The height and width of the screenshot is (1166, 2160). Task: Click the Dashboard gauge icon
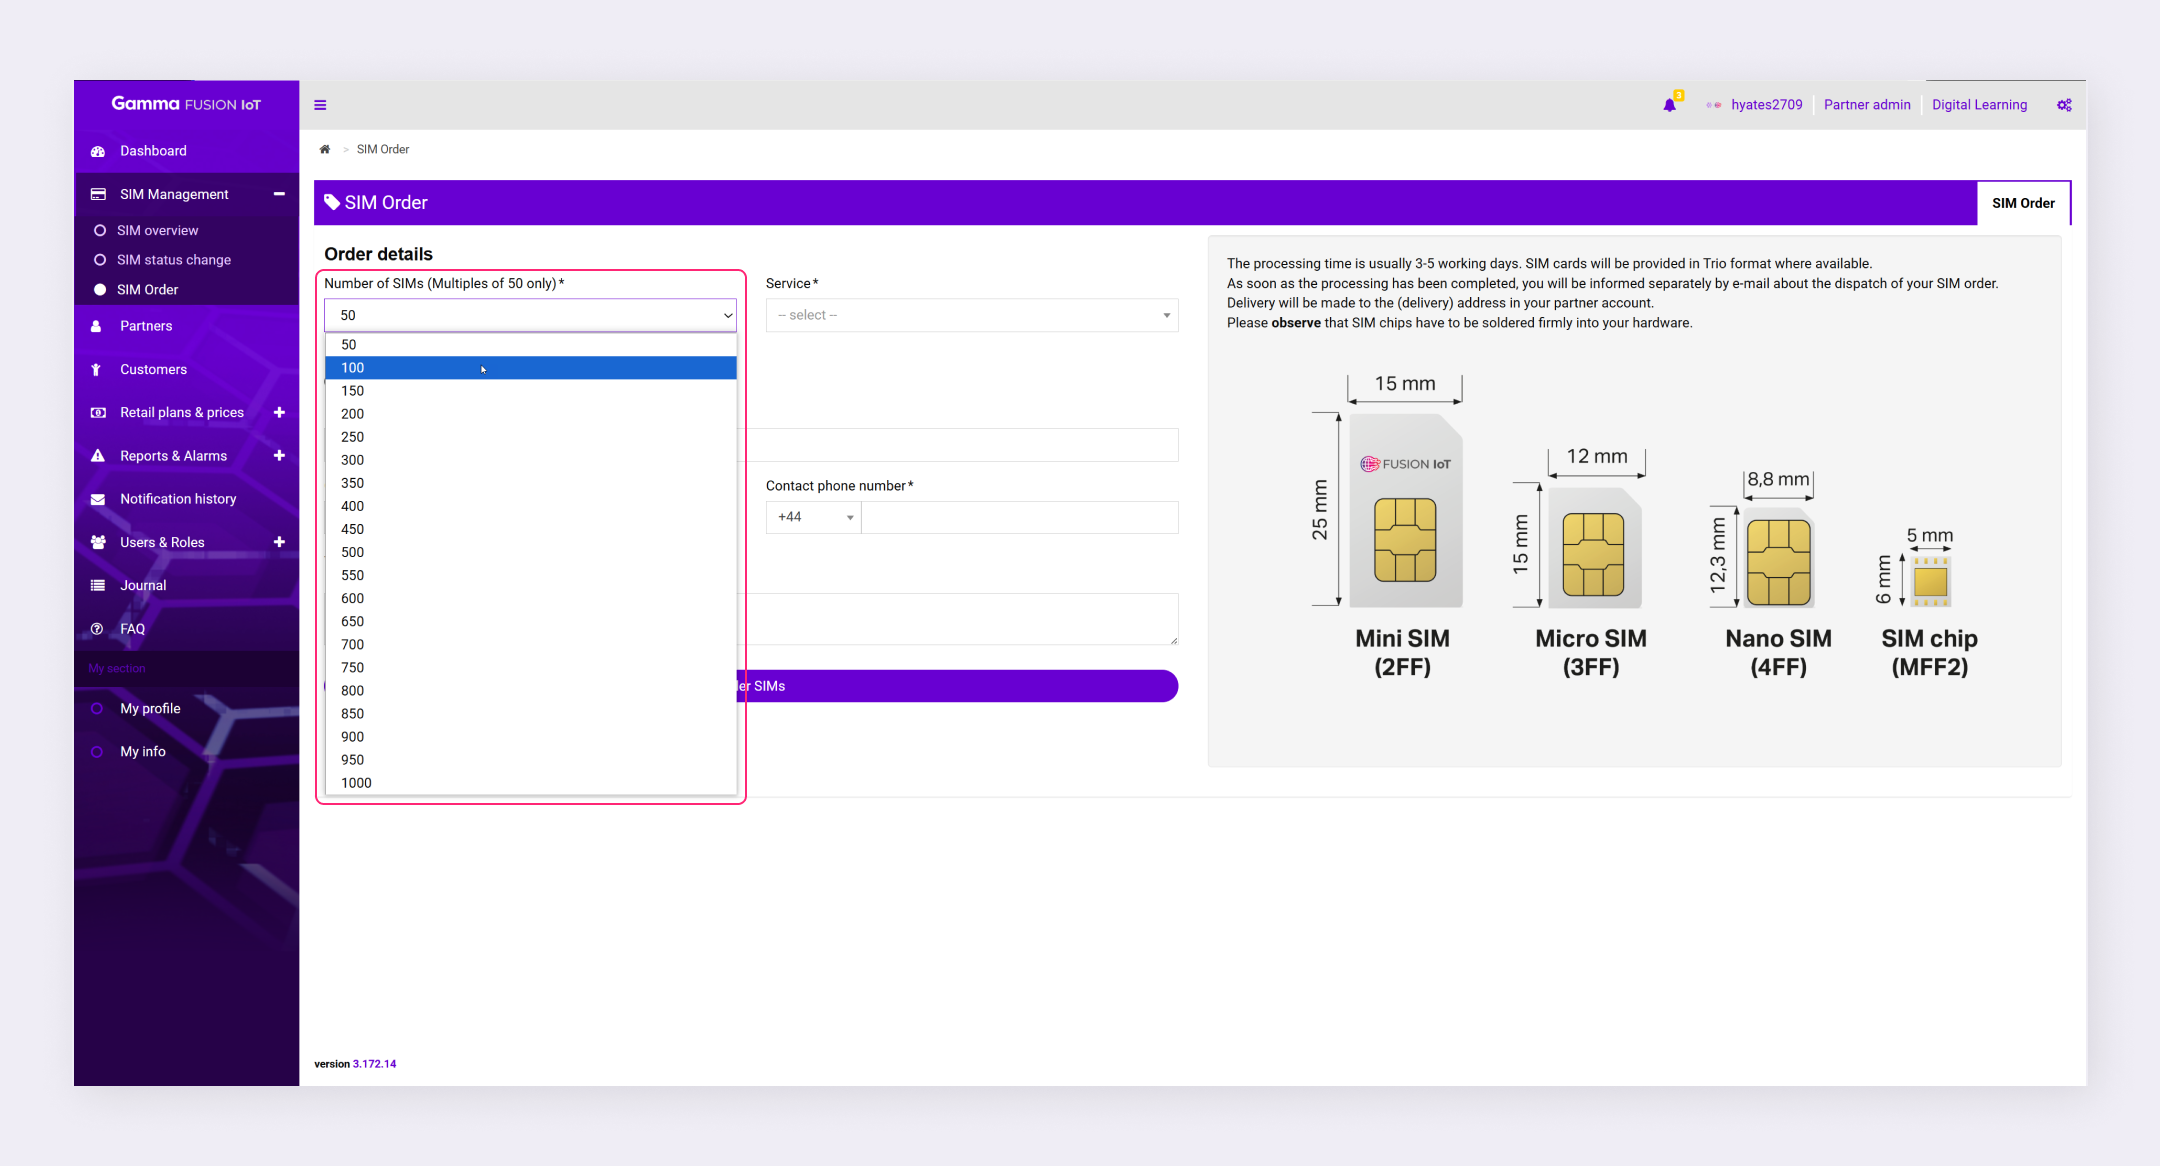coord(98,151)
